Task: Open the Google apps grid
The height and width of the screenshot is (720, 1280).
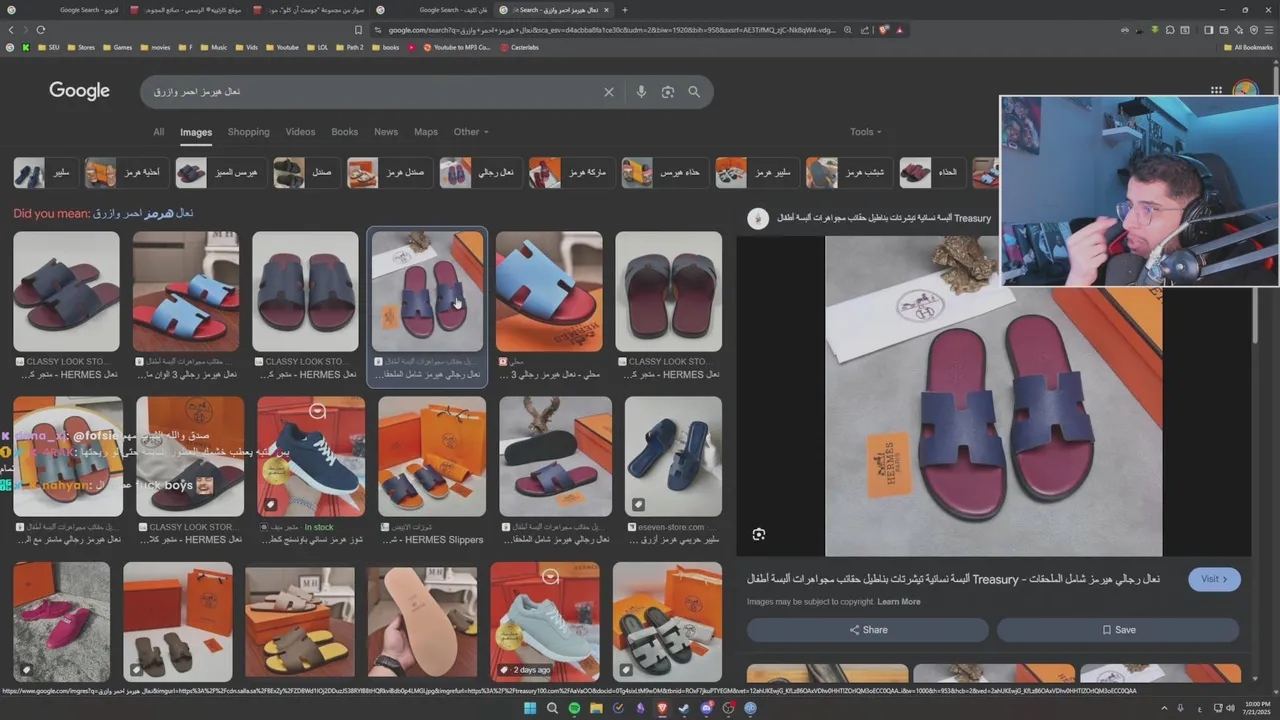Action: click(x=1216, y=90)
